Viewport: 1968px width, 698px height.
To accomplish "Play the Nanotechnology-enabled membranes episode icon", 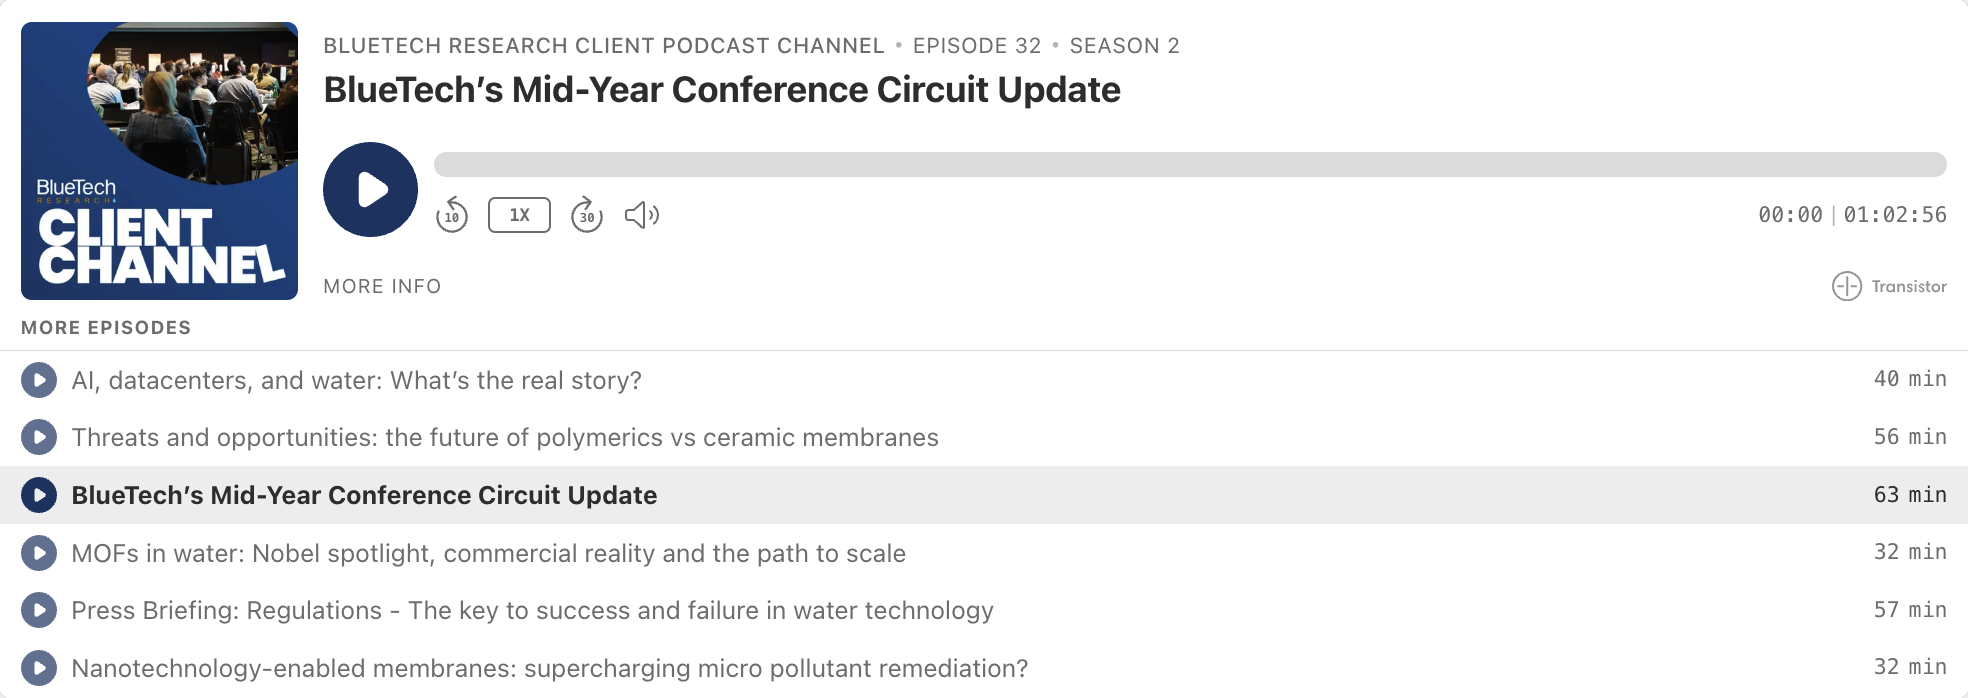I will [39, 668].
